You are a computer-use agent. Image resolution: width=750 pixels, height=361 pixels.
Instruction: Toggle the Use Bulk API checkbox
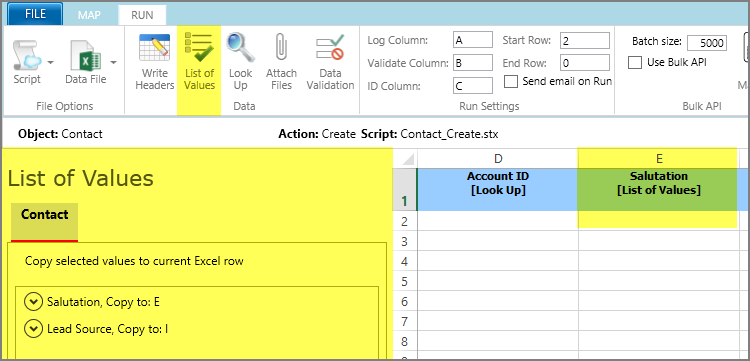635,63
